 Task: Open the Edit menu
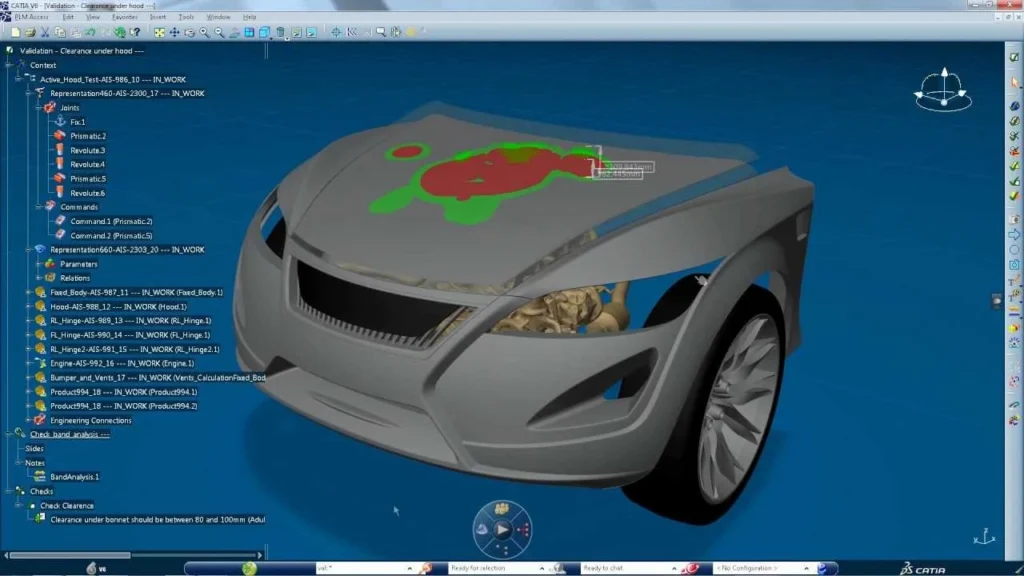tap(68, 17)
